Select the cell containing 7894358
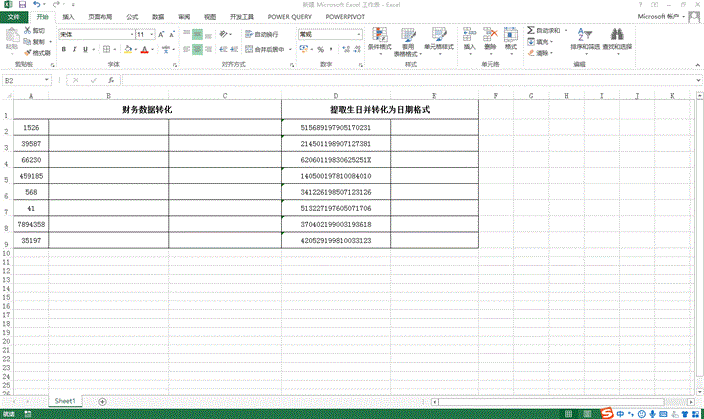The image size is (704, 419). [30, 225]
